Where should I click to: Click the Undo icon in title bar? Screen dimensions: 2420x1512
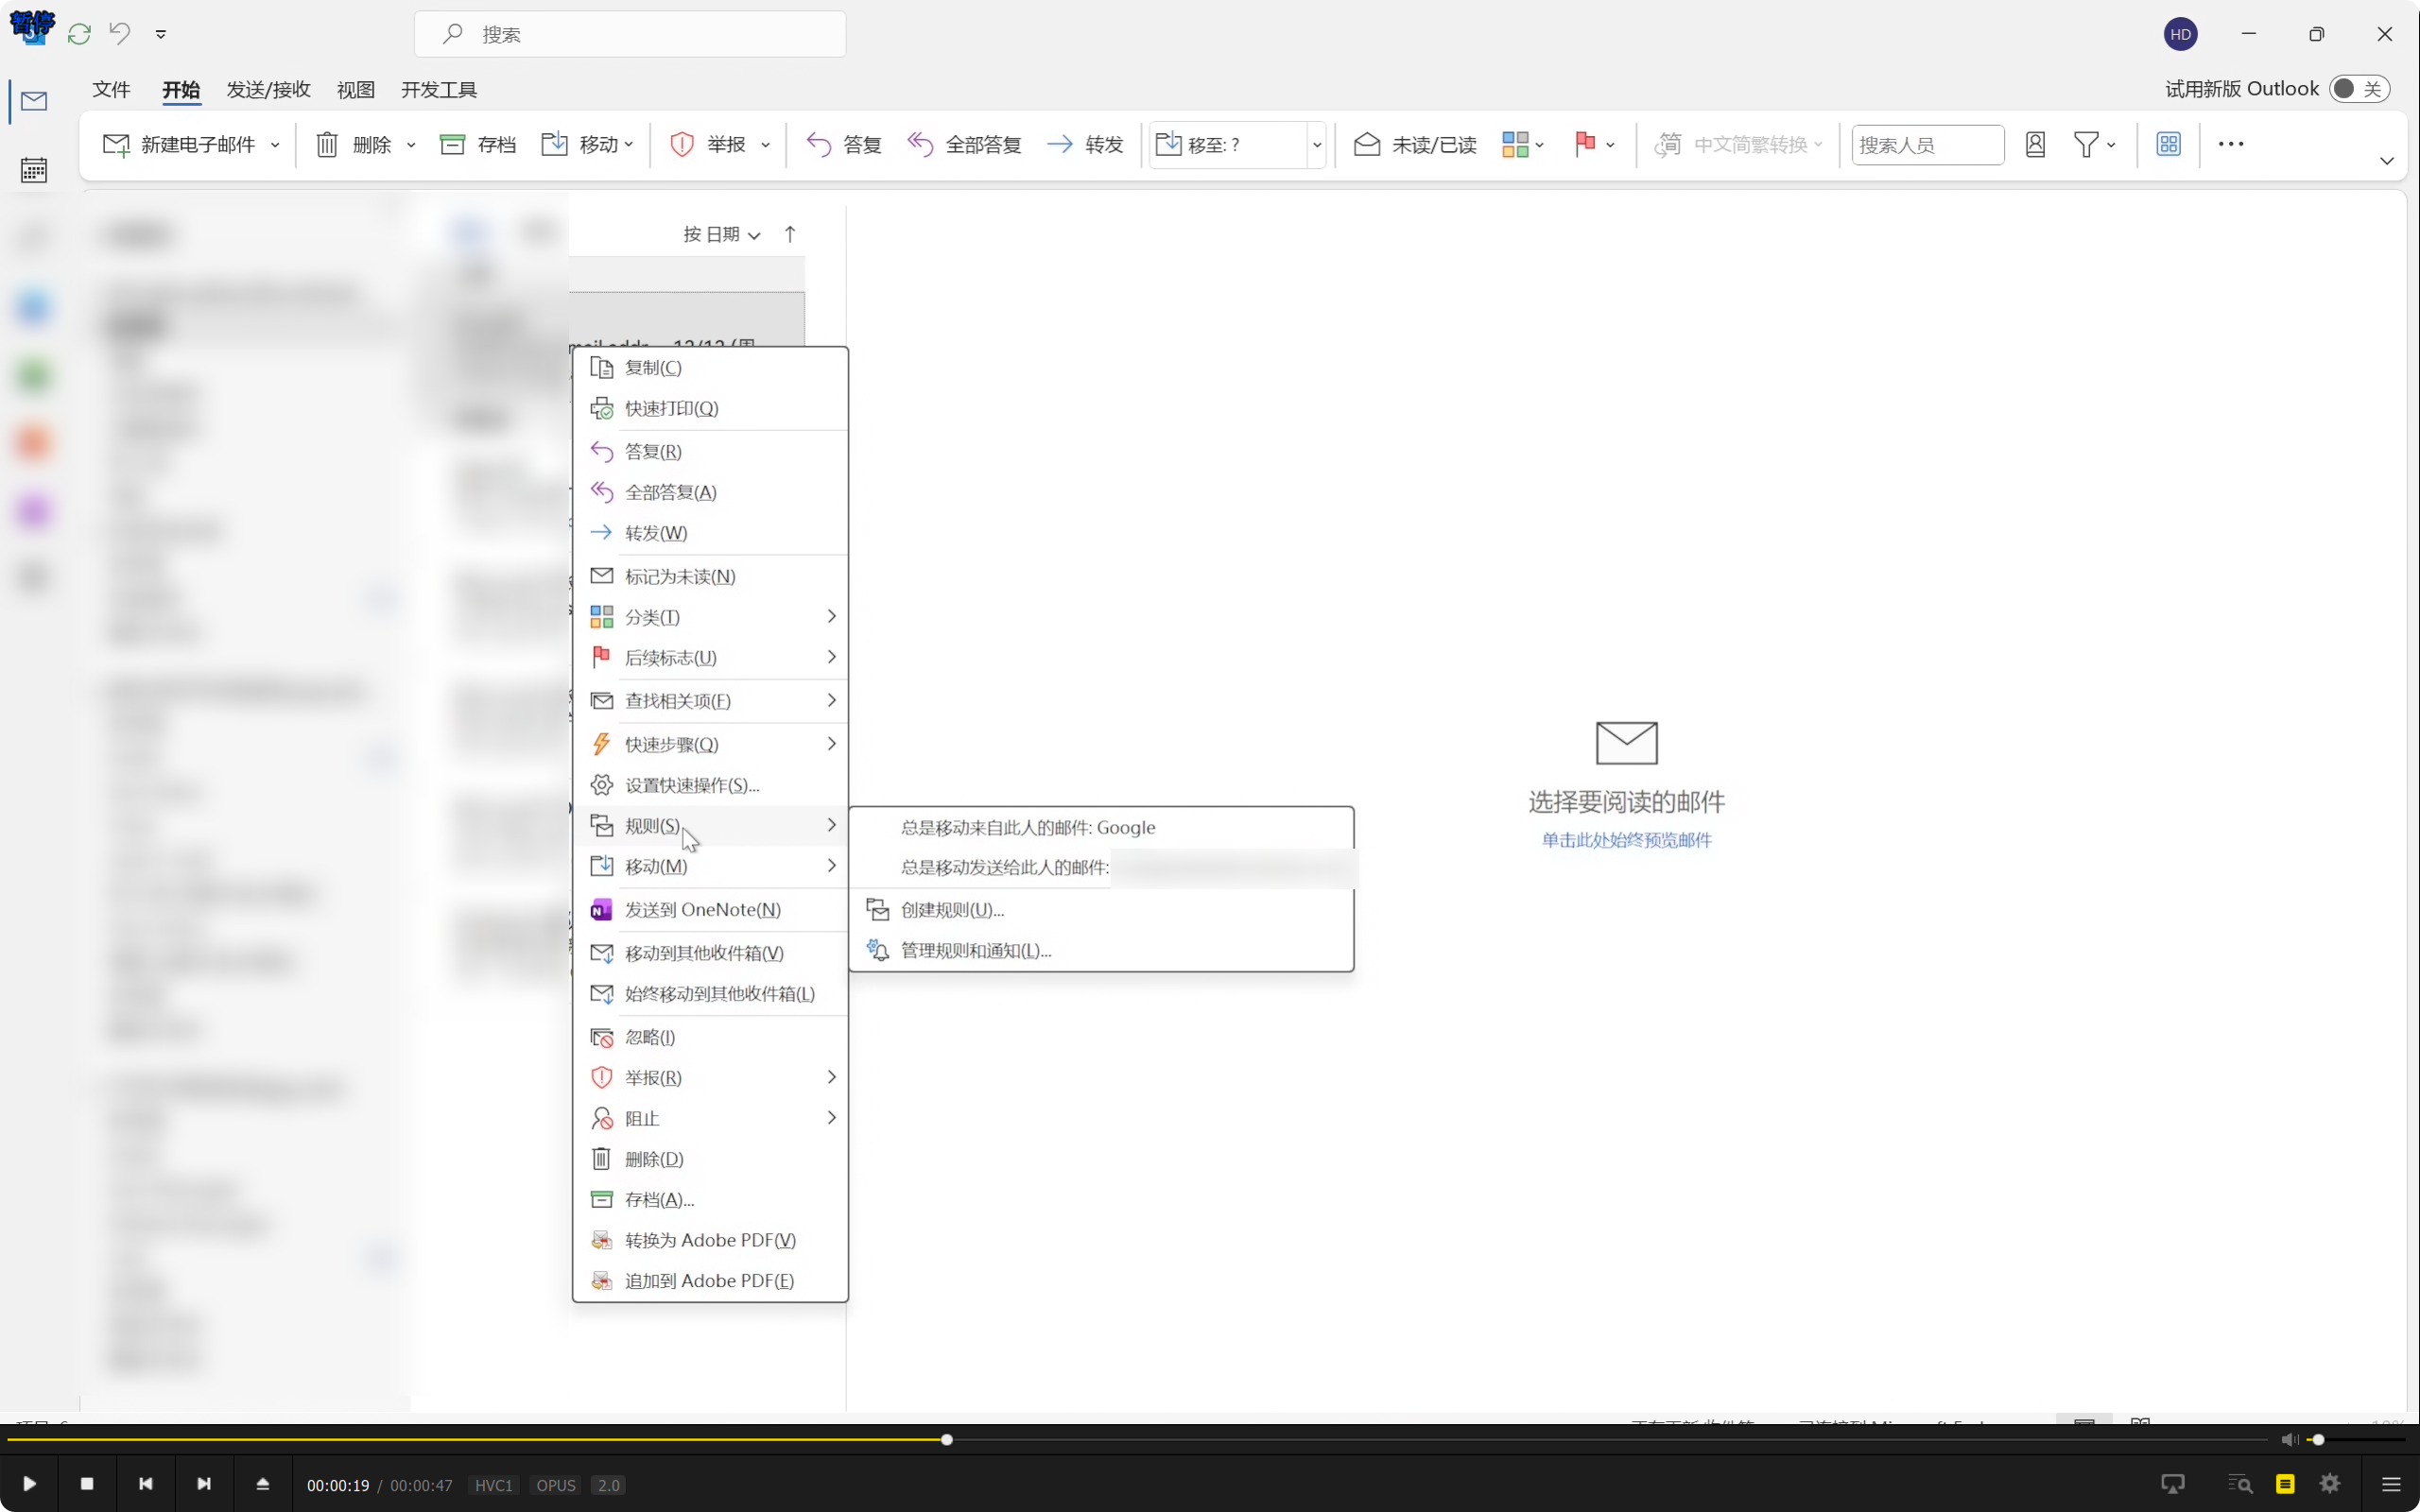(120, 33)
